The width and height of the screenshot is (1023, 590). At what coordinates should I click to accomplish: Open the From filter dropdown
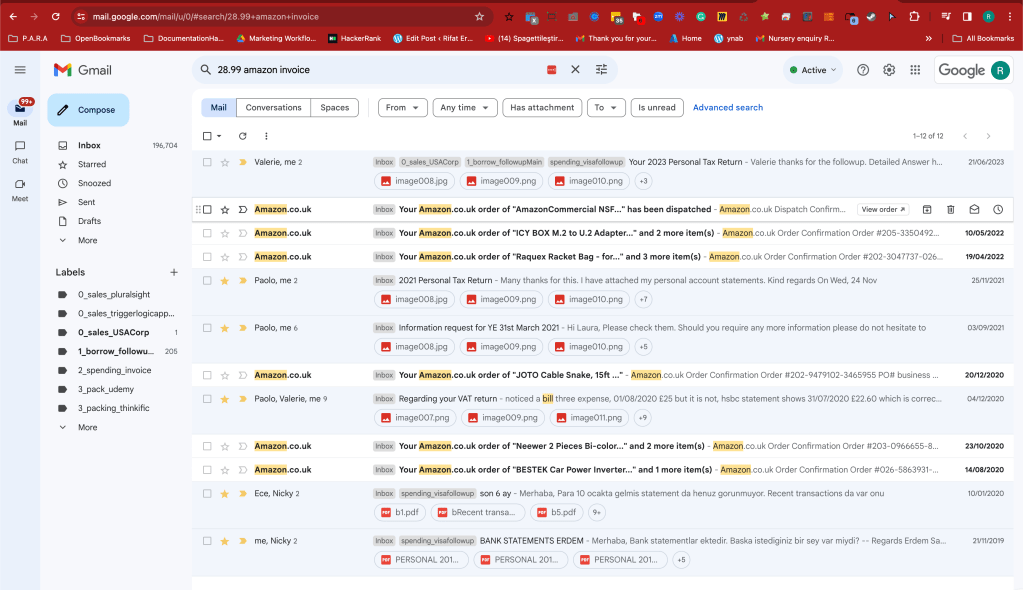[x=403, y=108]
